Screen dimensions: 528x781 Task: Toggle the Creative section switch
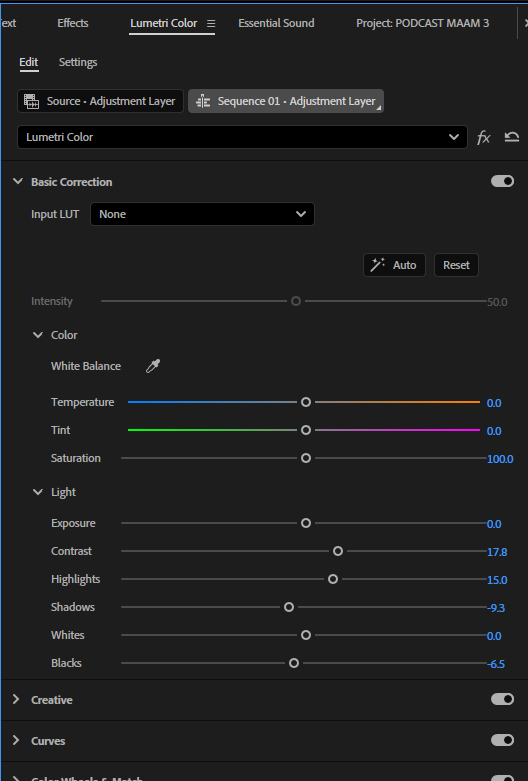(502, 699)
